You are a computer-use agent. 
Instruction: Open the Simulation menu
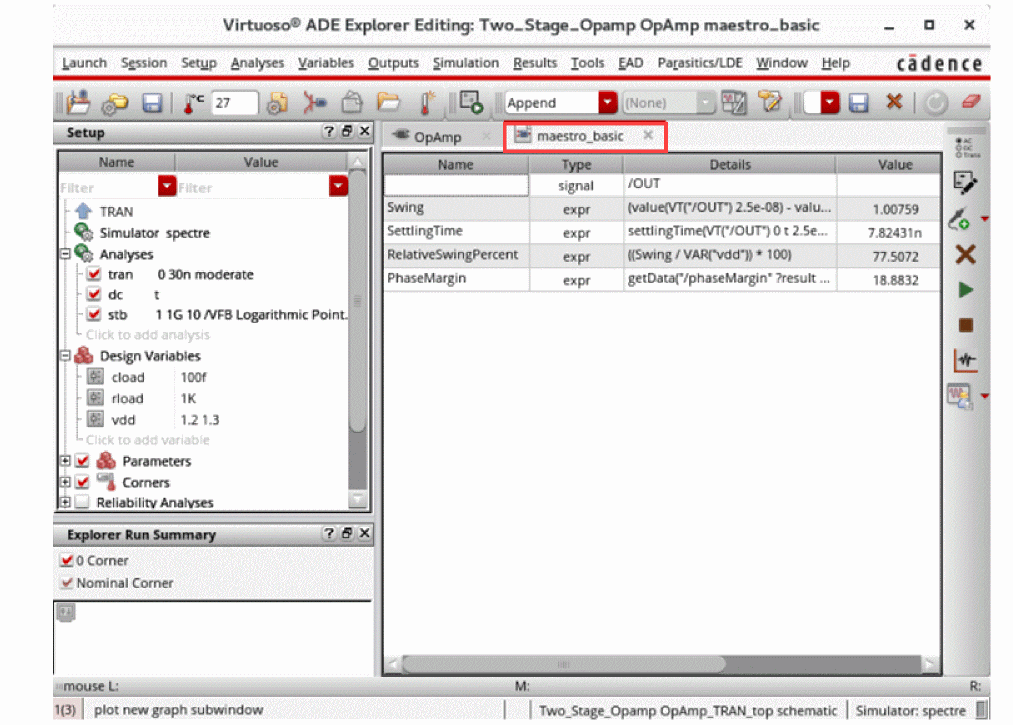pyautogui.click(x=465, y=63)
